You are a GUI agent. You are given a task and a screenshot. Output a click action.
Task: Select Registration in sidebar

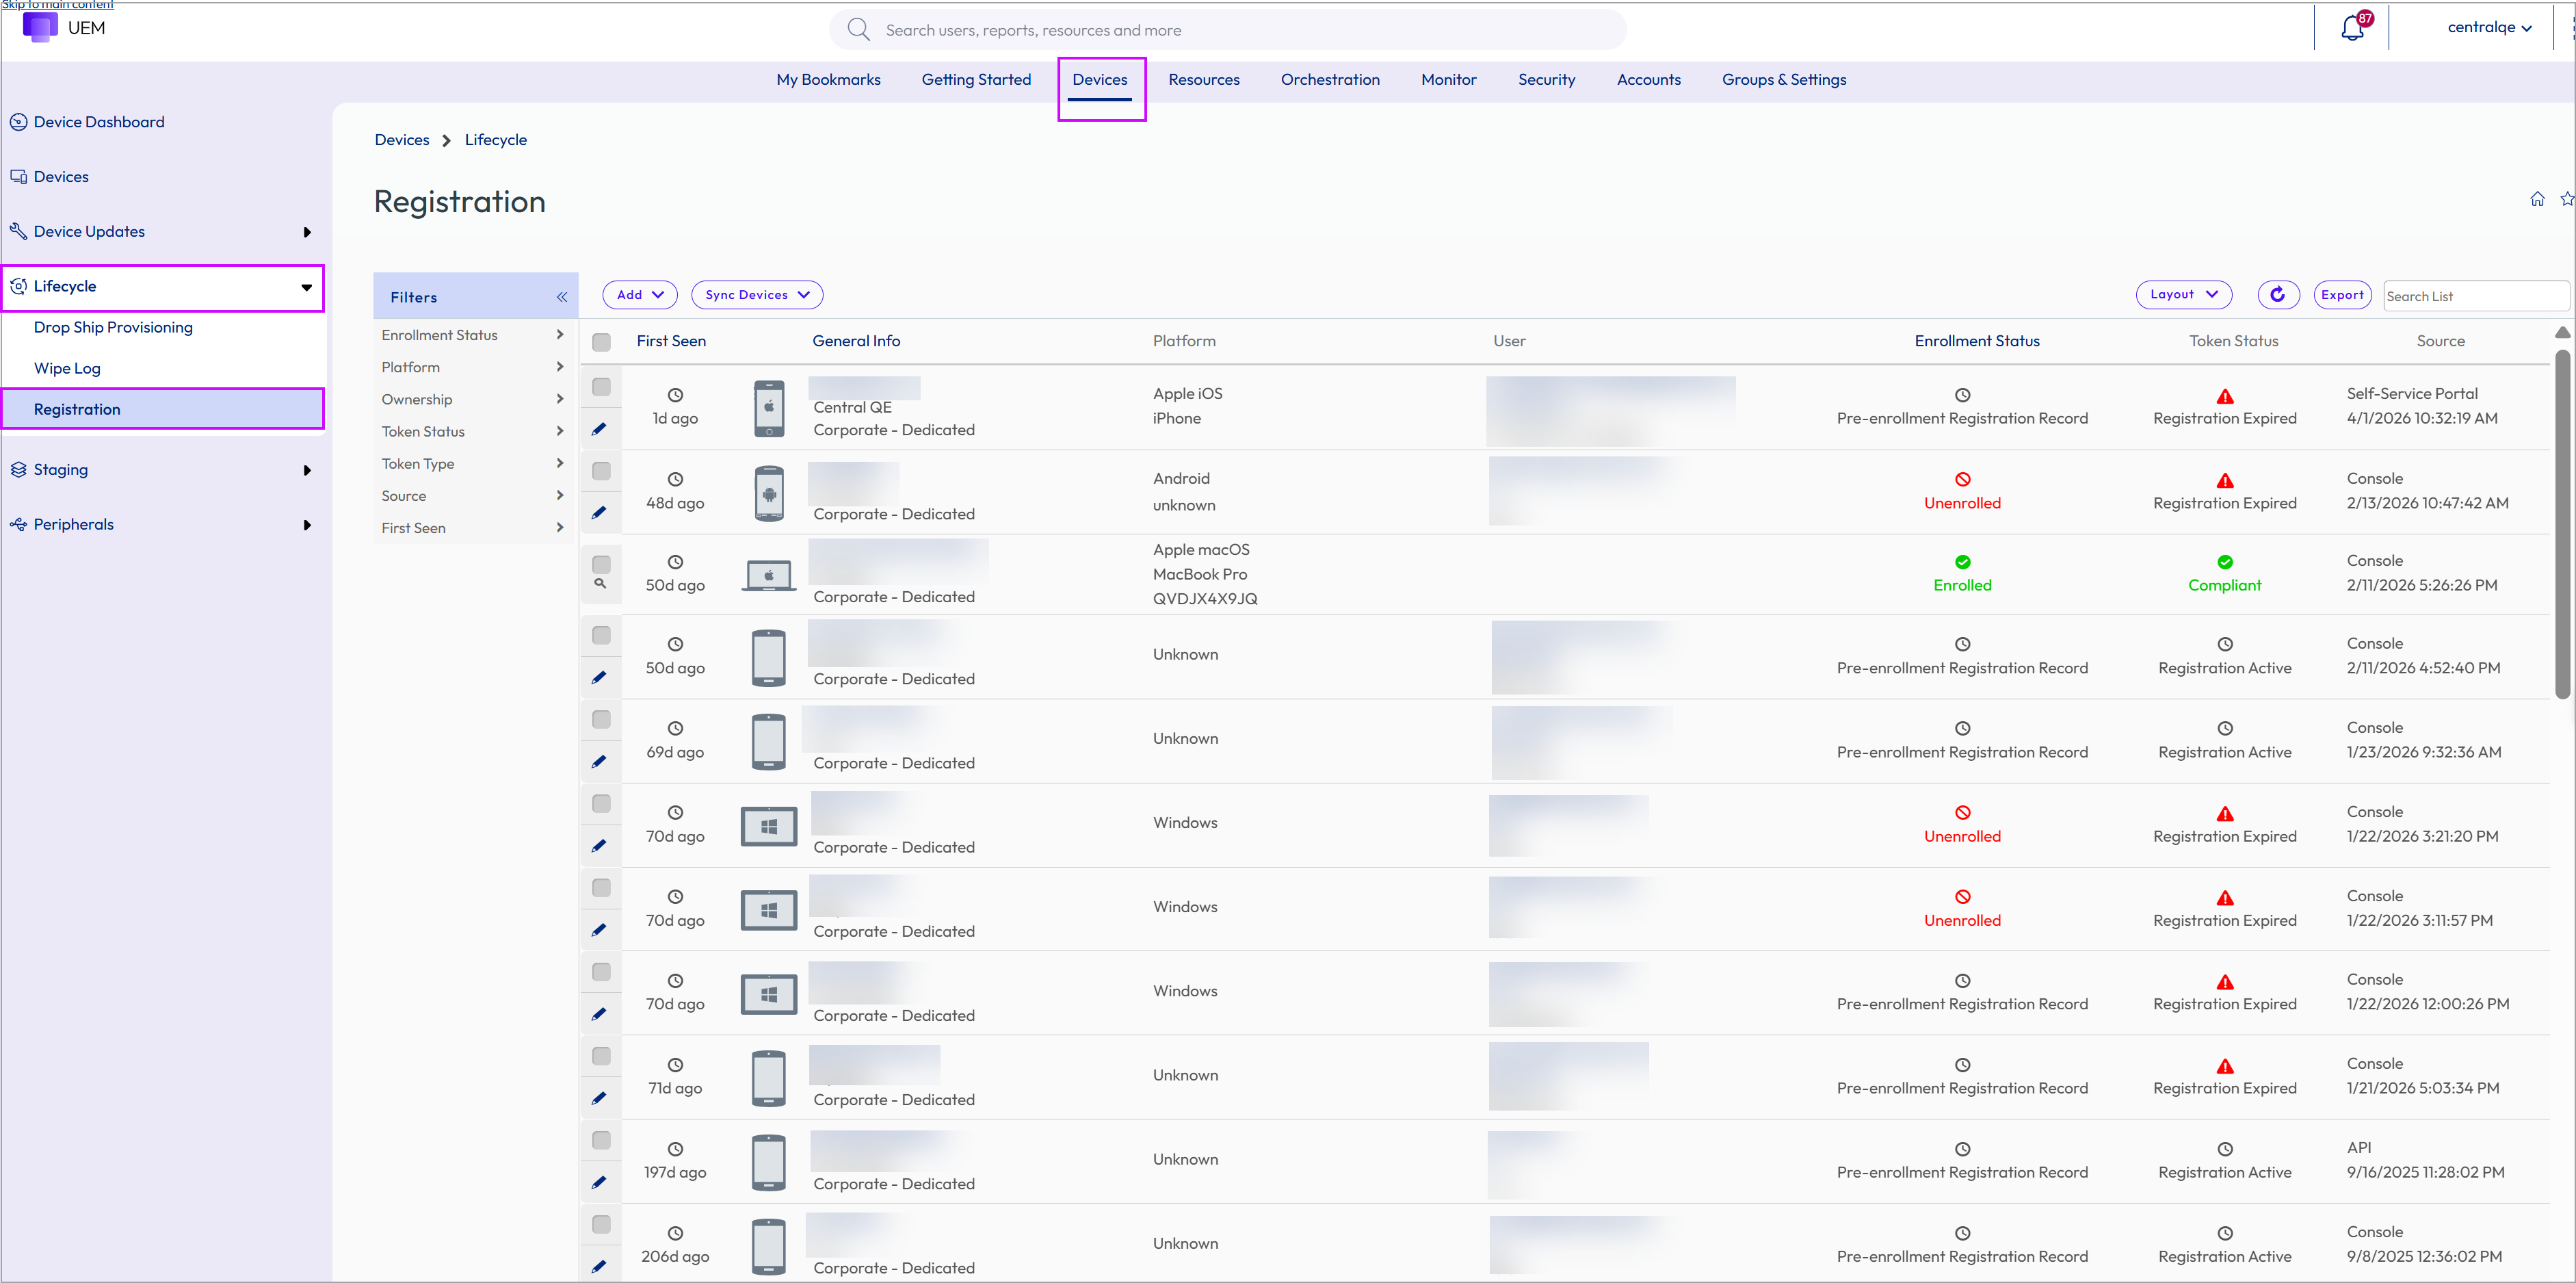(x=163, y=409)
